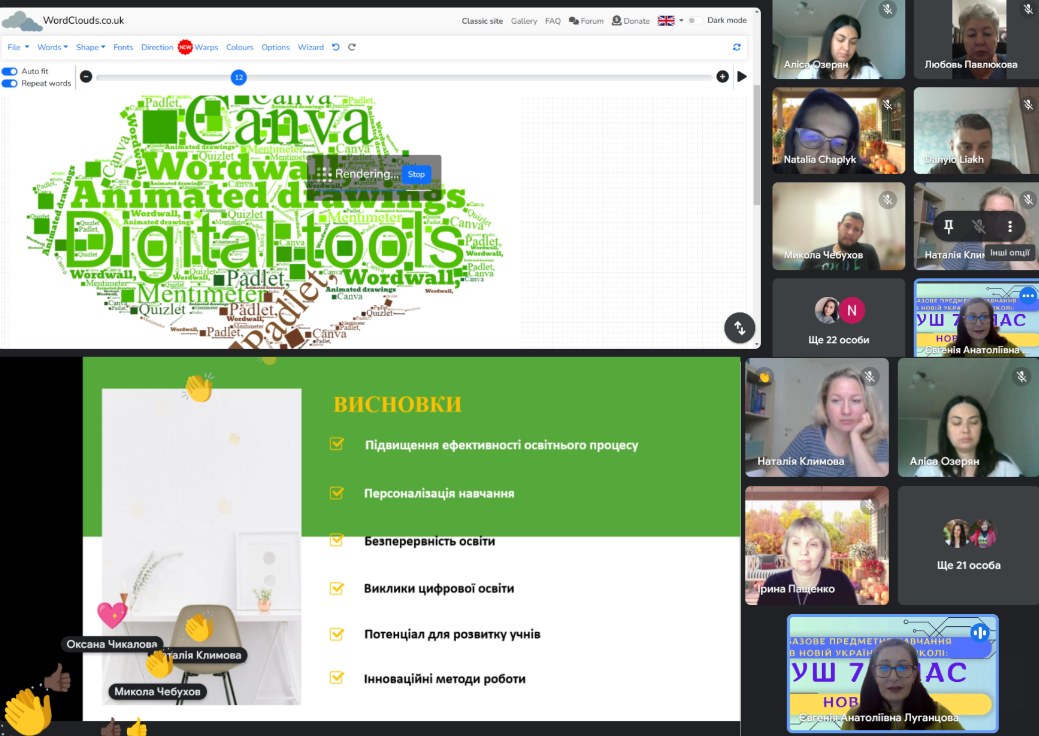Show the Ще 21 особа overflow tile

(968, 547)
